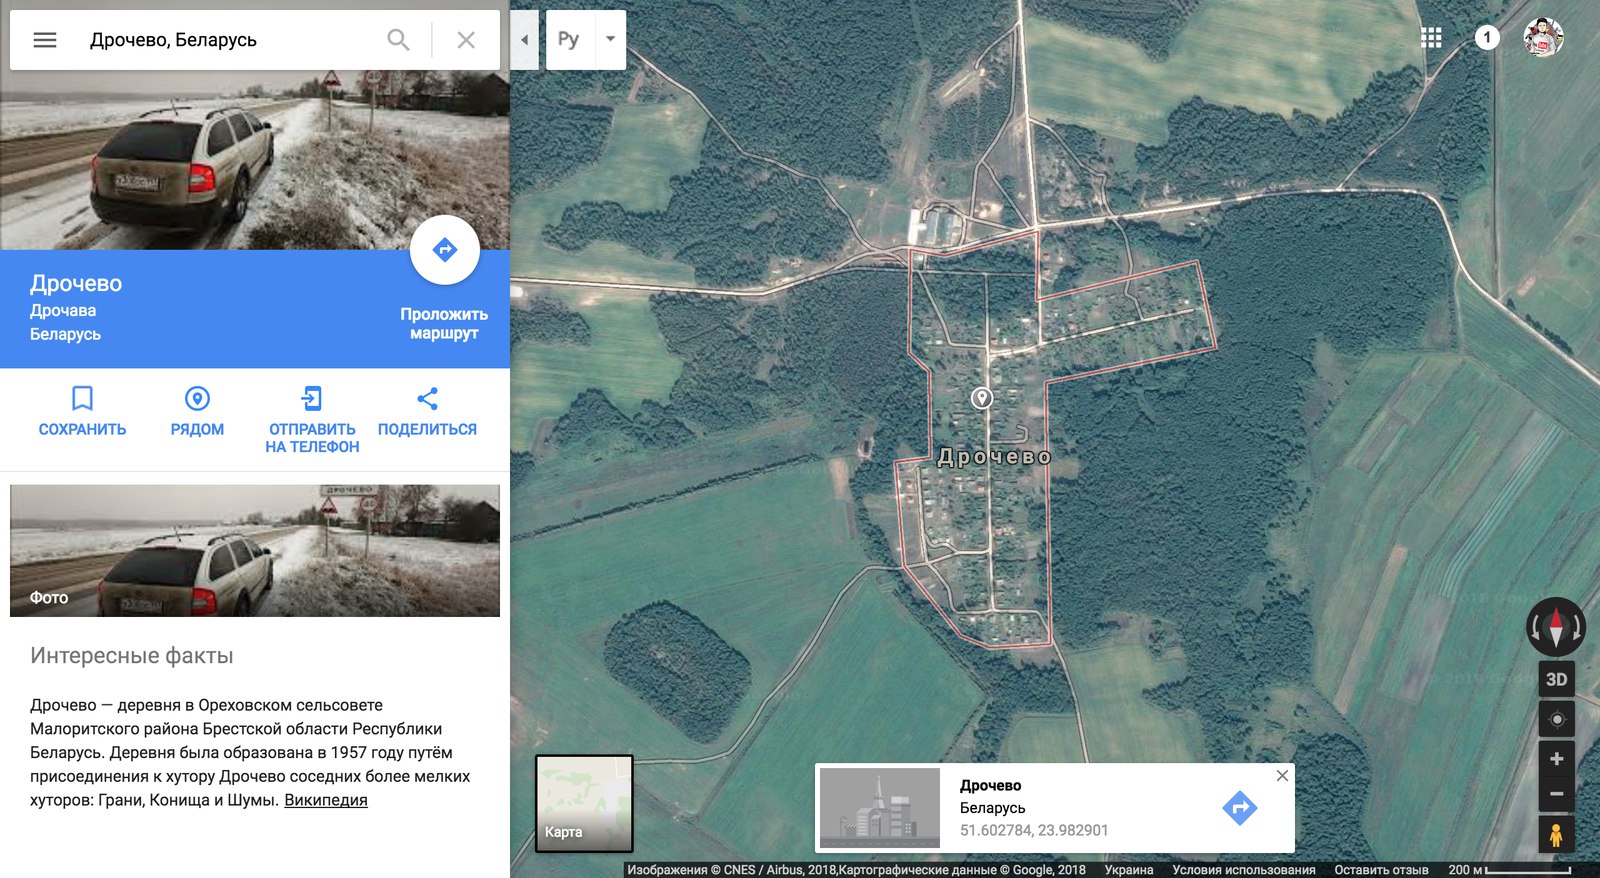Close the Дрочево info card
The height and width of the screenshot is (878, 1600).
point(1282,776)
